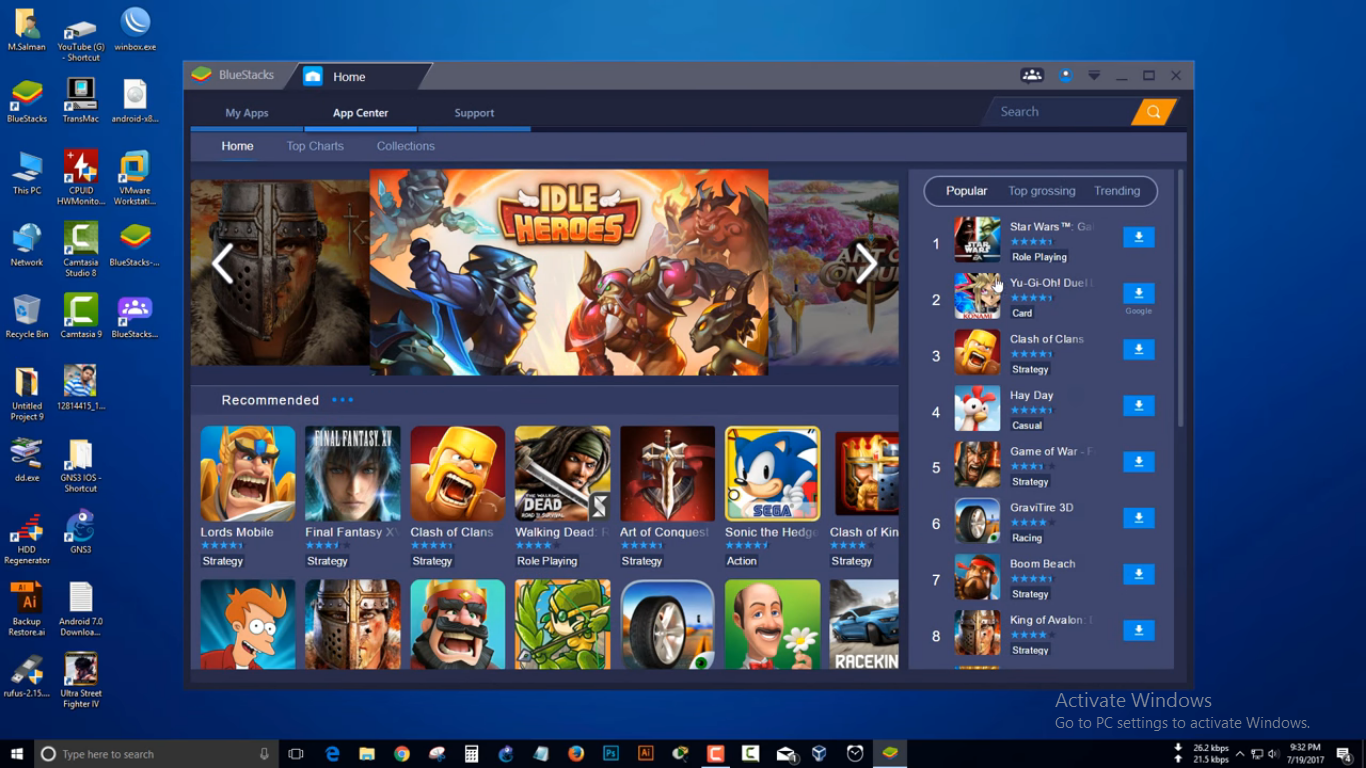Download Game of War from the list

1139,461
